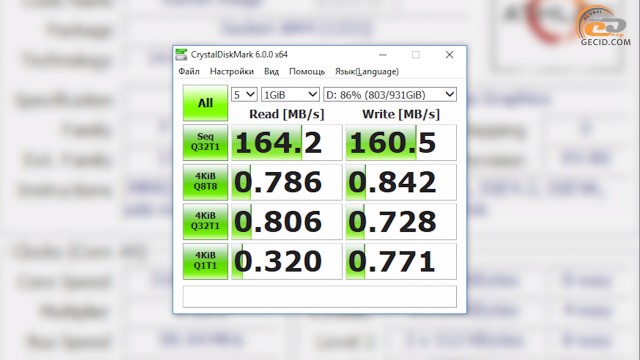Start the 4KiB Q32T1 test
This screenshot has width=640, height=360.
pyautogui.click(x=205, y=222)
